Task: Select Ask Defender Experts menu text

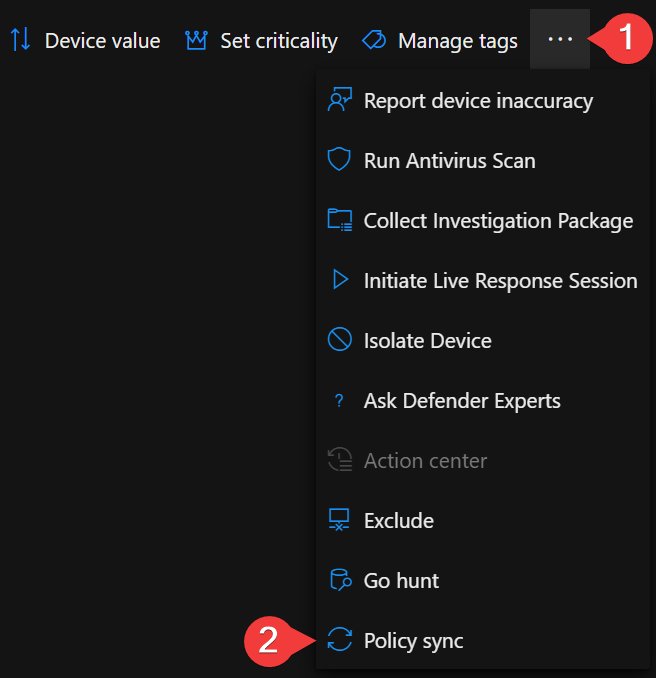Action: point(462,401)
